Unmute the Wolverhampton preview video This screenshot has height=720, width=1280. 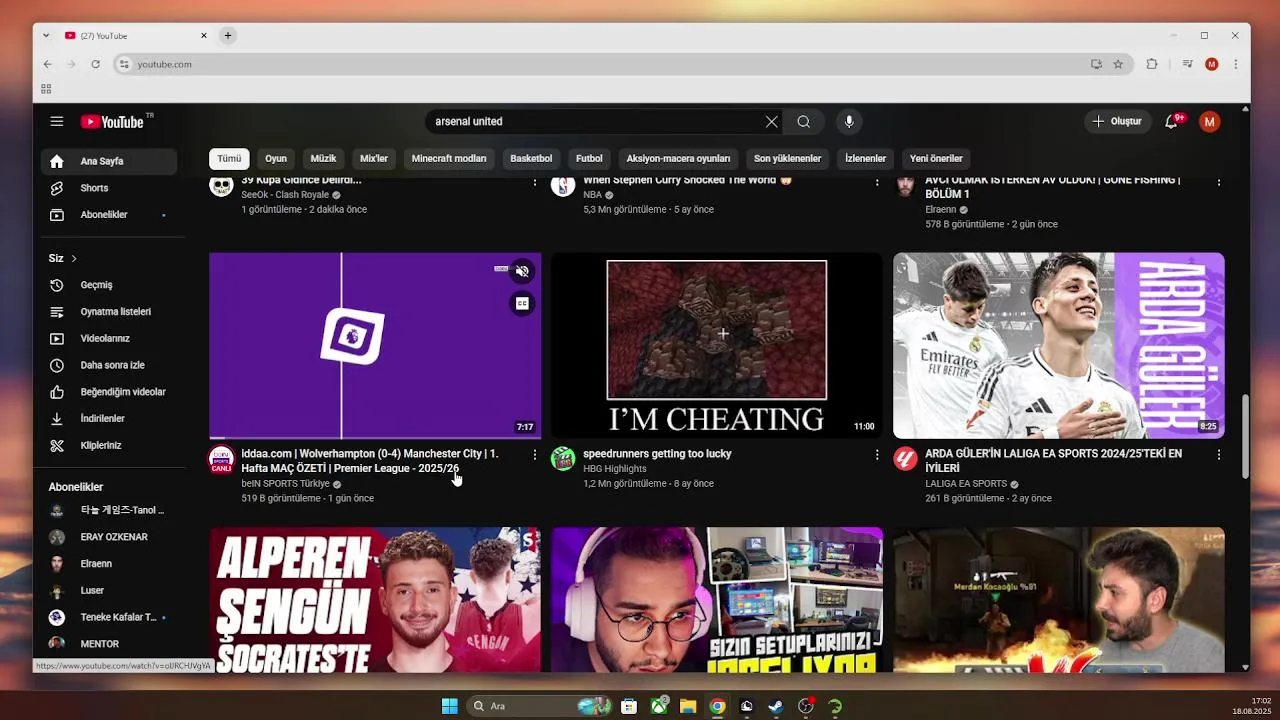pyautogui.click(x=522, y=271)
